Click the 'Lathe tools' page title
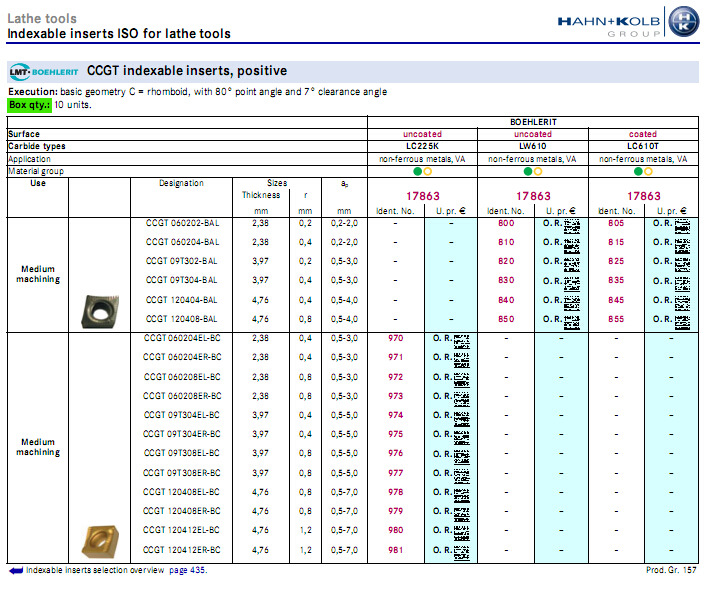This screenshot has height=593, width=716. [42, 19]
